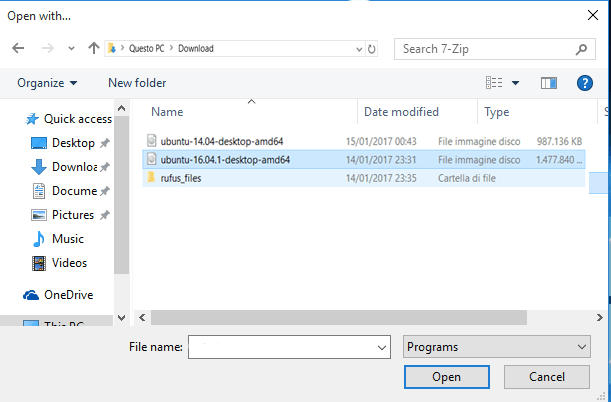Viewport: 611px width, 402px height.
Task: Open Pictures in the sidebar
Action: click(x=62, y=215)
